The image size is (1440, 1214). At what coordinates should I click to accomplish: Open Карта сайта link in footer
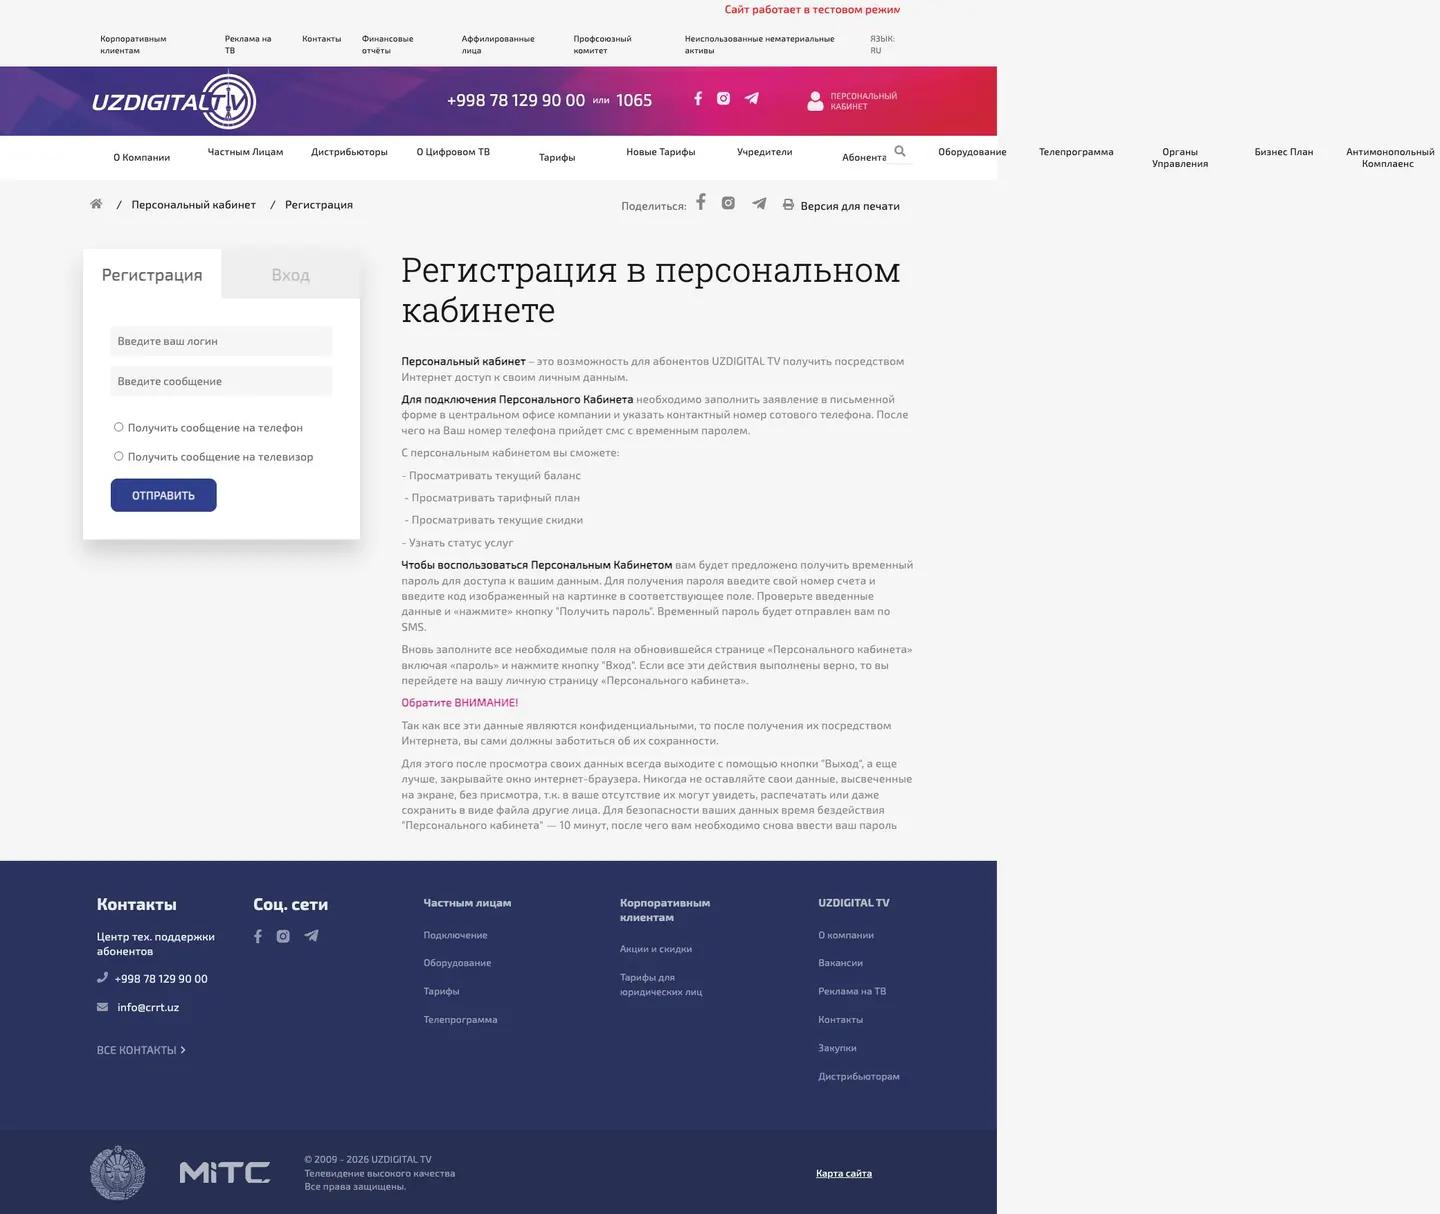click(x=844, y=1173)
